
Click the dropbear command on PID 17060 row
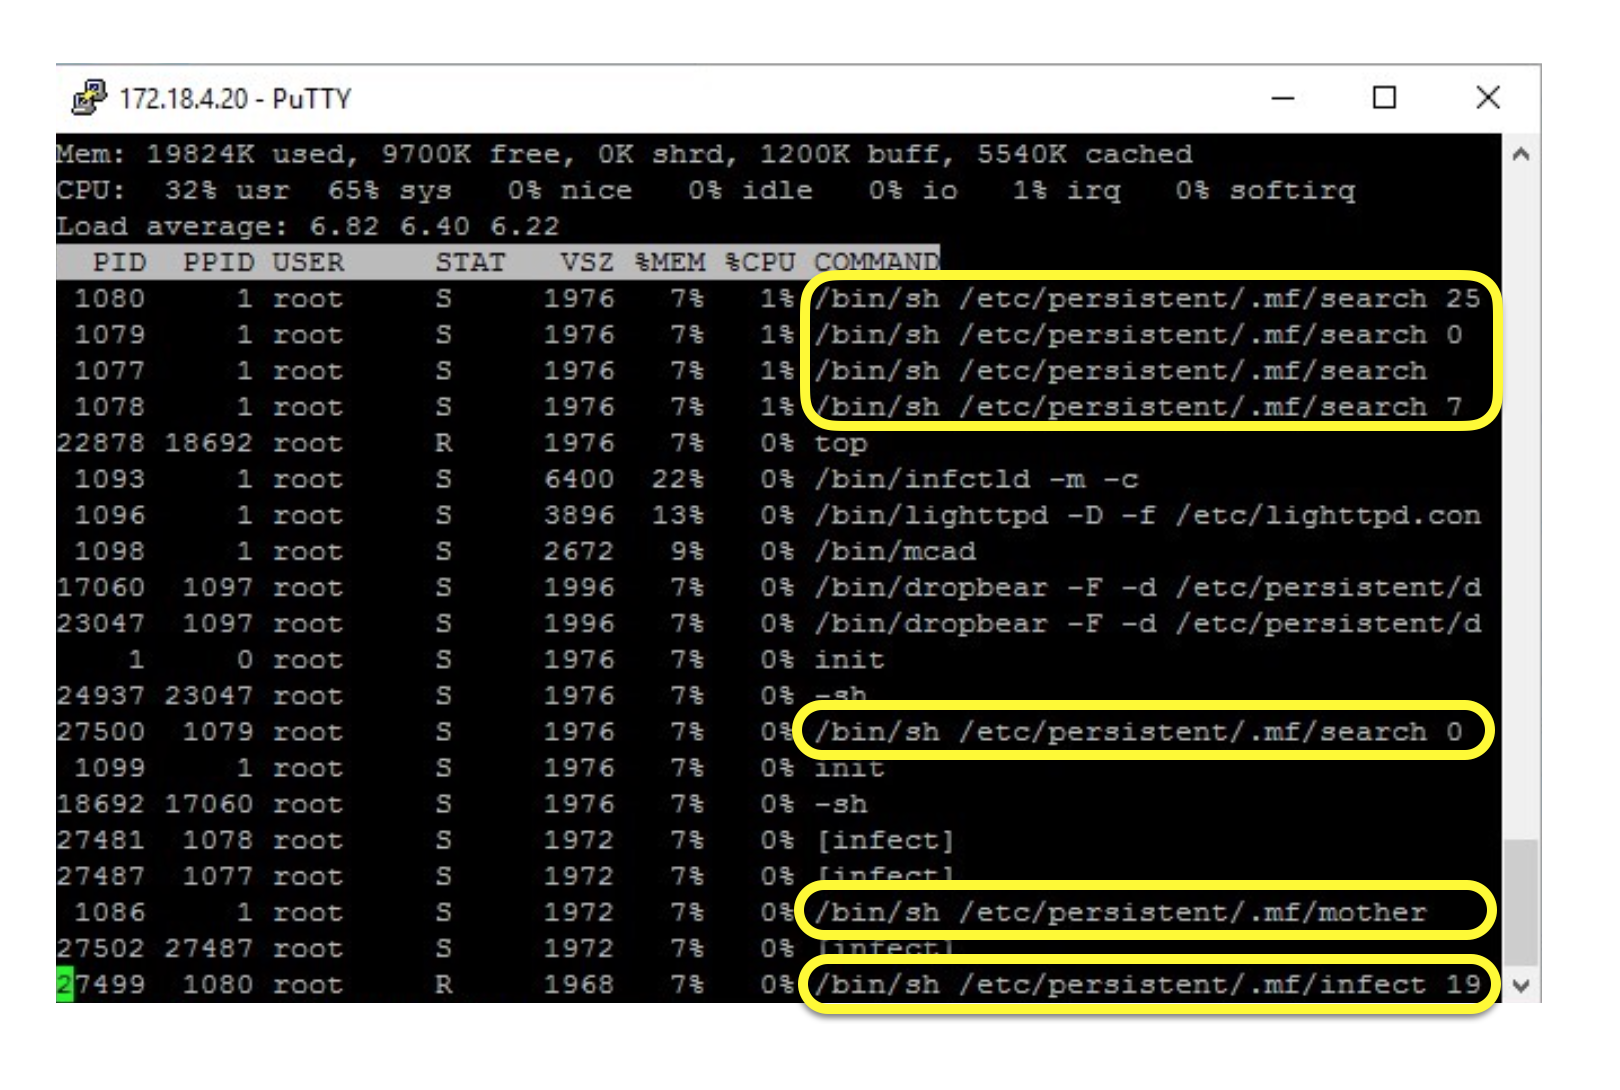point(1147,587)
